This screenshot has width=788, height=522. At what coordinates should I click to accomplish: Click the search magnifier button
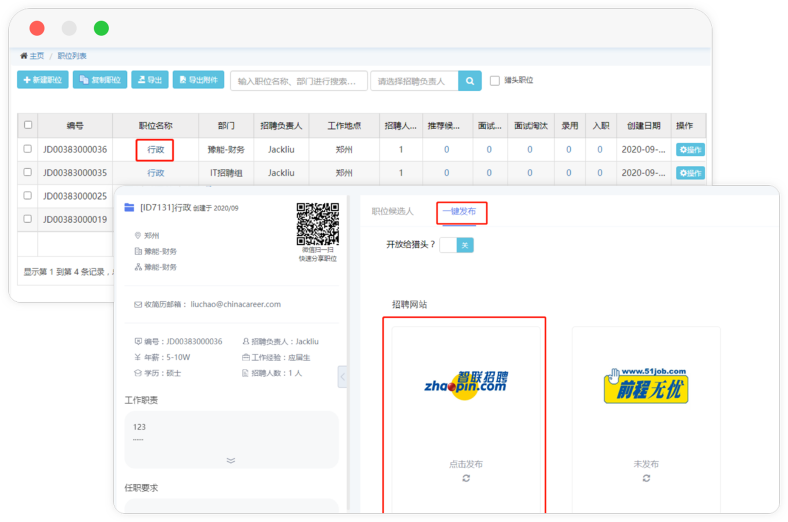pos(470,81)
